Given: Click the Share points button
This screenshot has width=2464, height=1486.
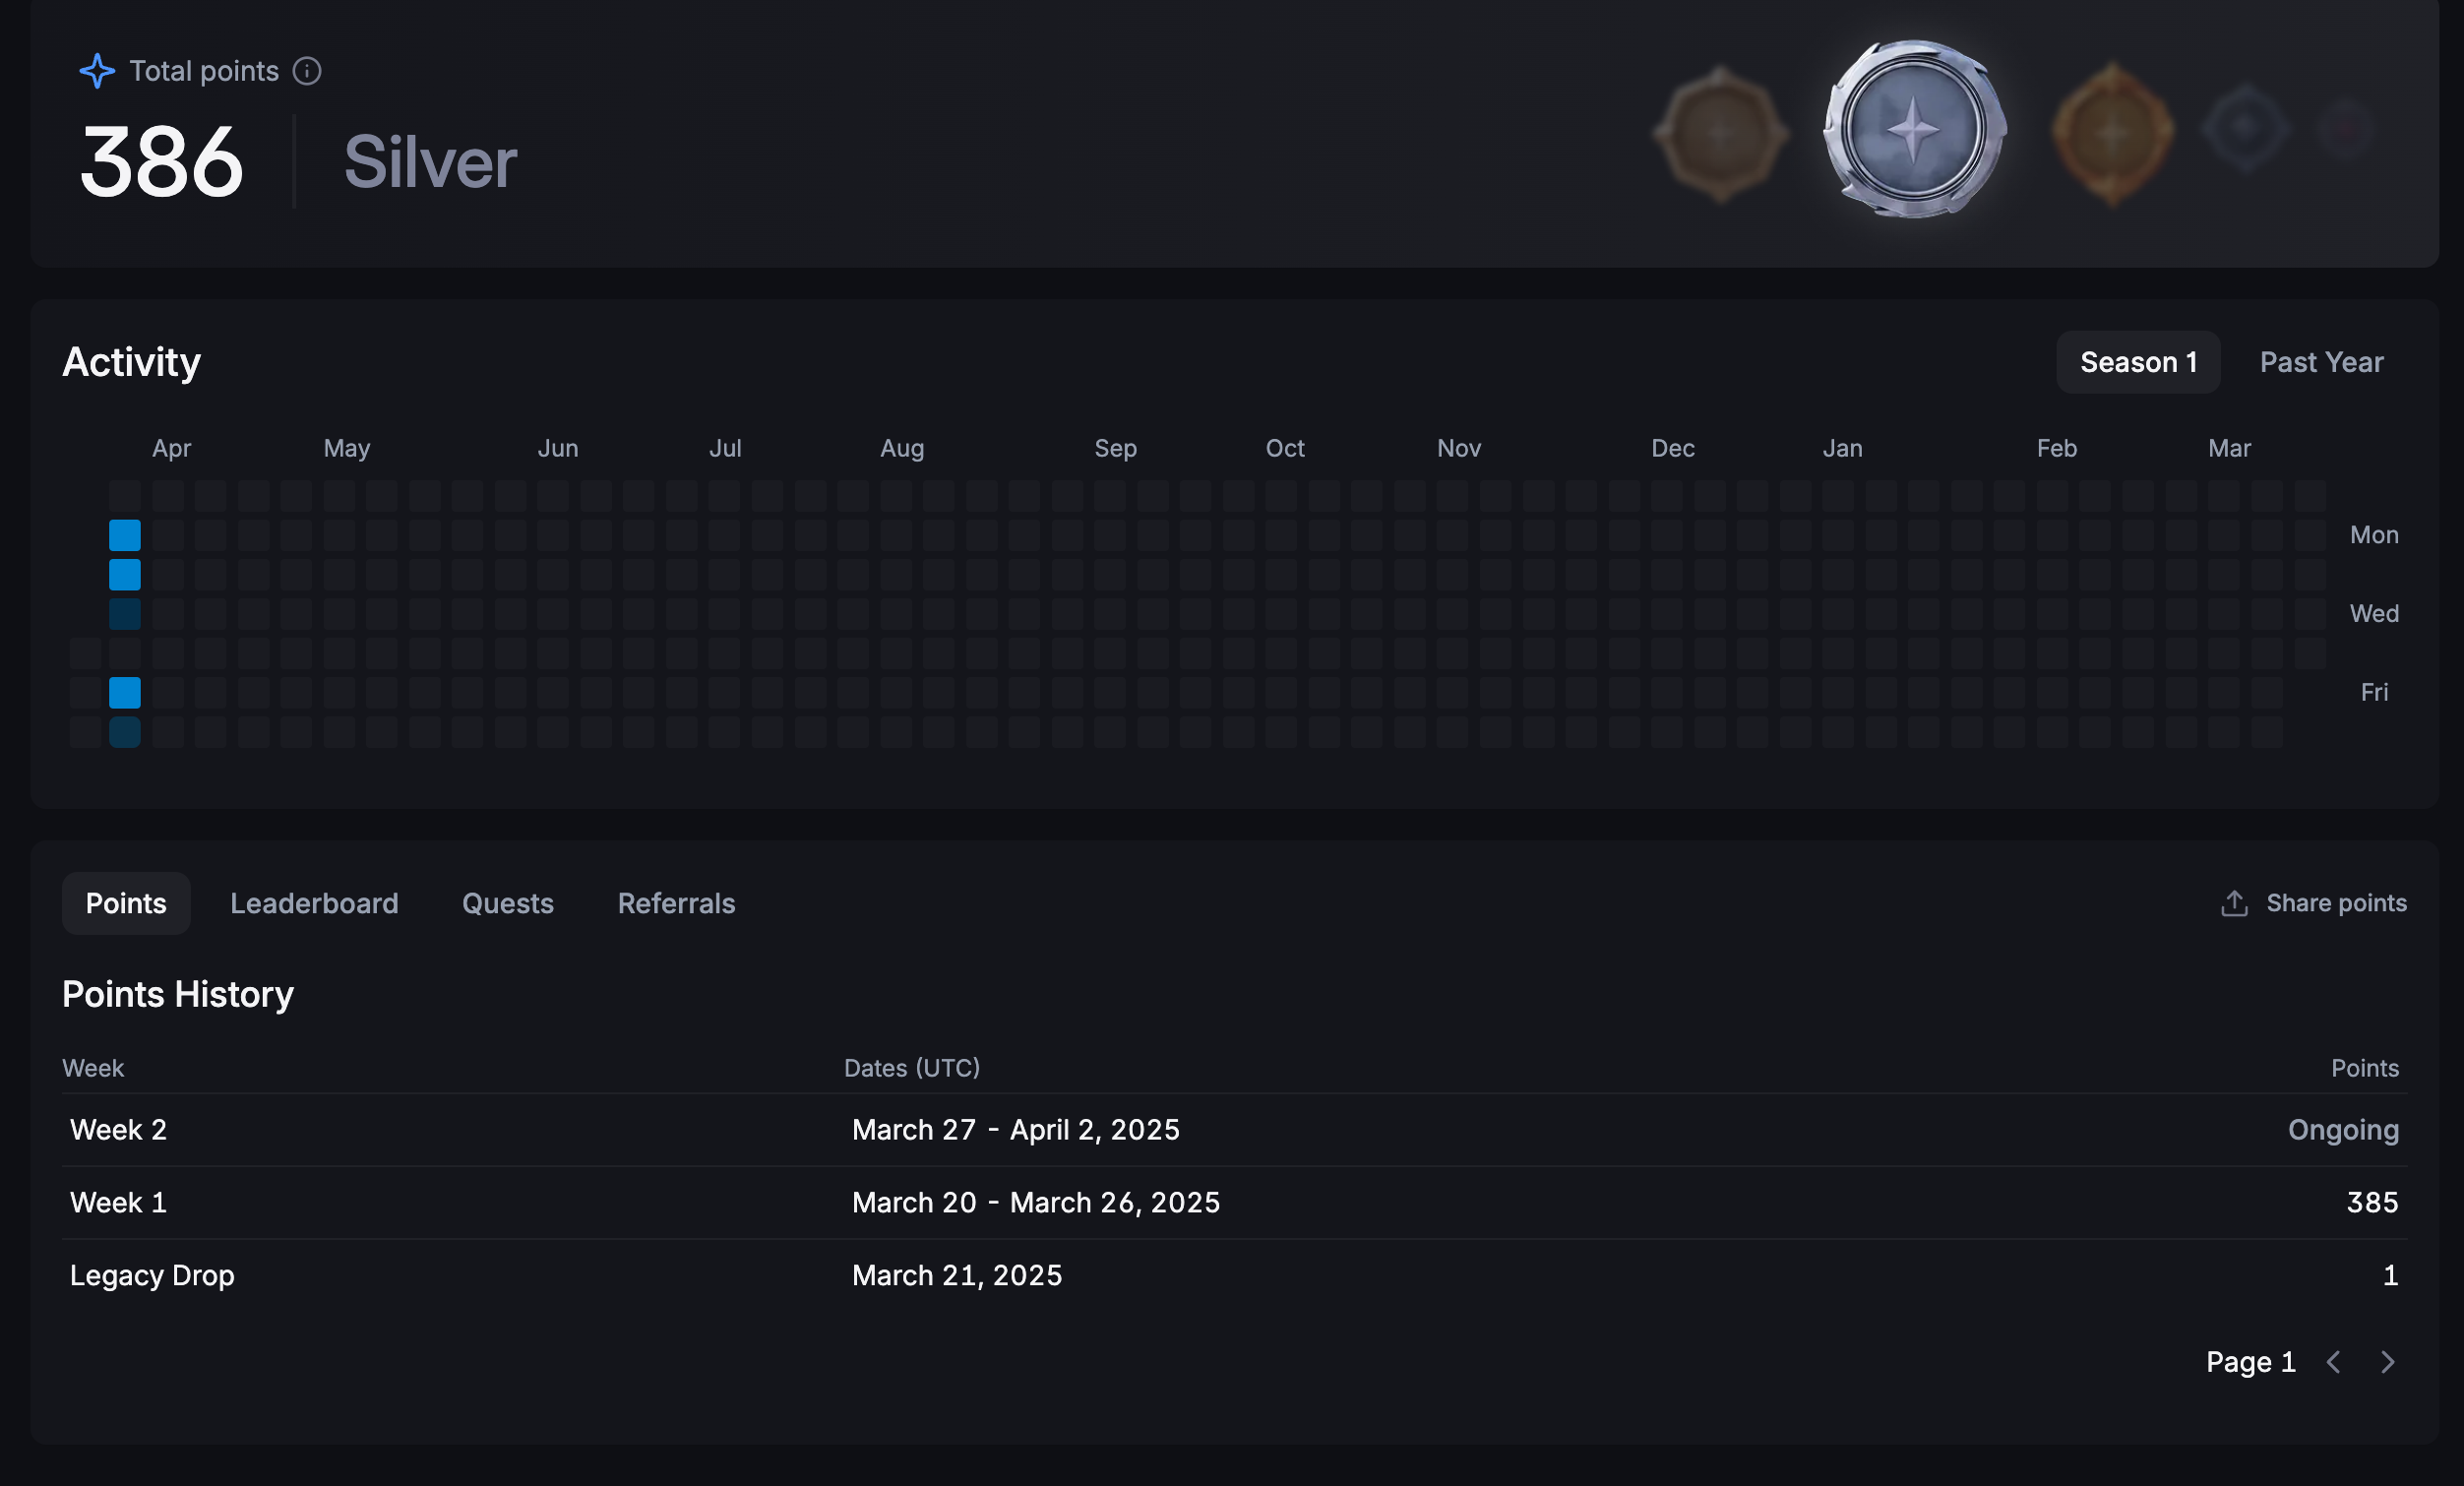Looking at the screenshot, I should coord(2335,904).
